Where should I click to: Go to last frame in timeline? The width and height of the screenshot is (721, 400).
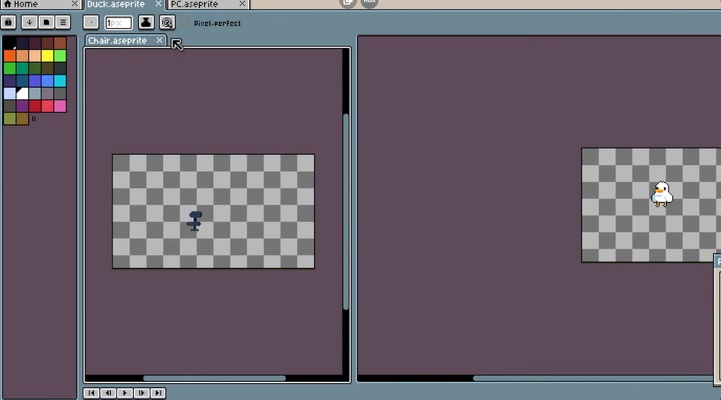[x=158, y=393]
